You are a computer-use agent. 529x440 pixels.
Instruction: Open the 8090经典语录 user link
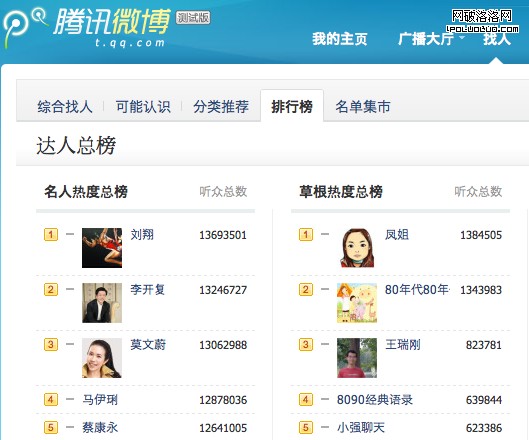click(375, 400)
